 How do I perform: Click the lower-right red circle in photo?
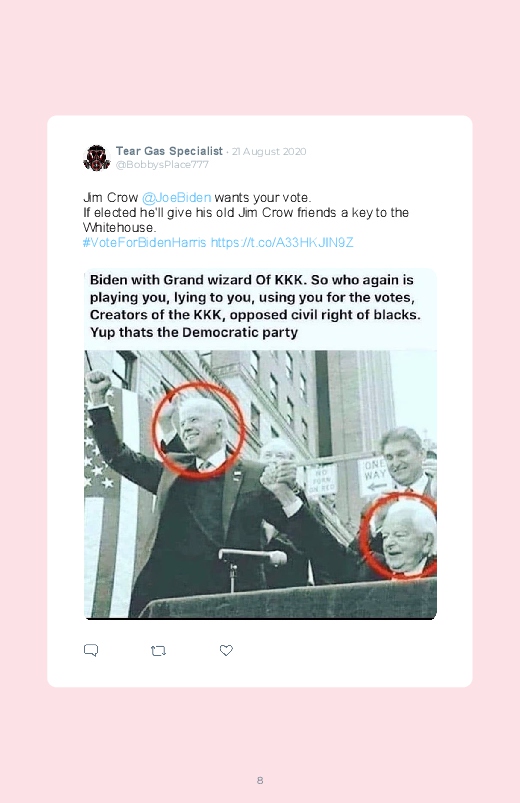[400, 536]
